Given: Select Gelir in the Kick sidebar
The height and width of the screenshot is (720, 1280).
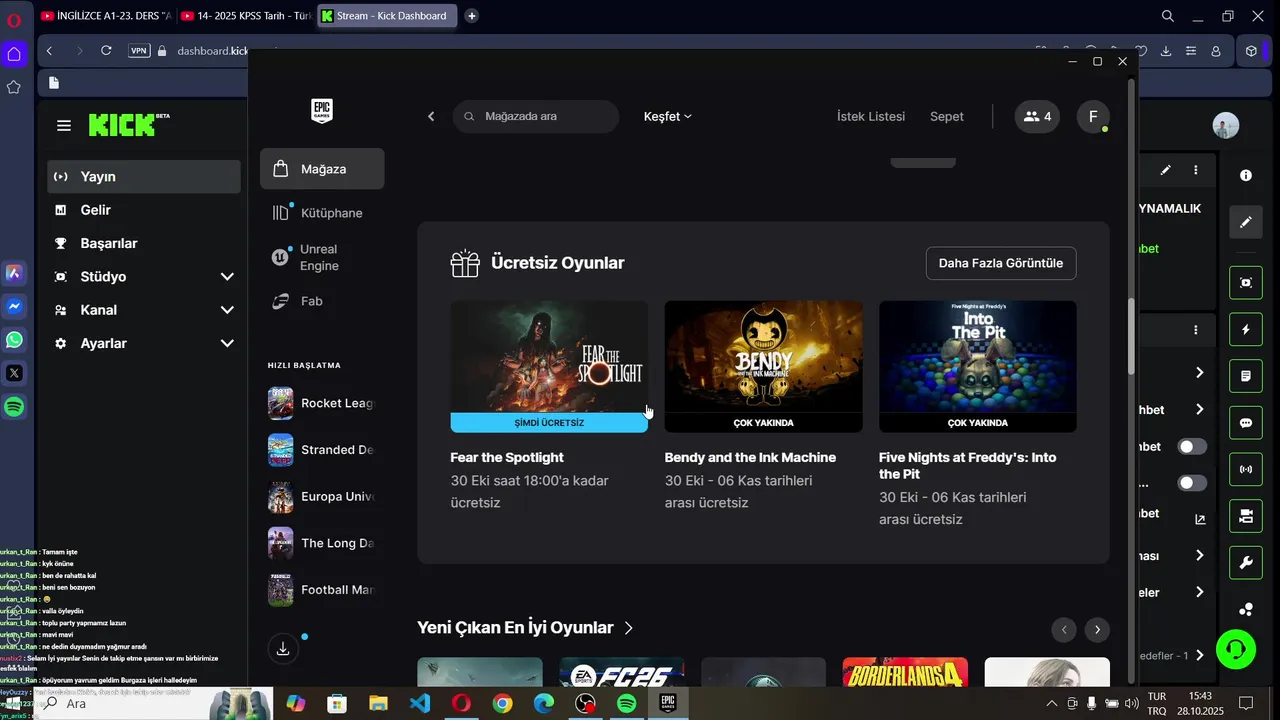Looking at the screenshot, I should pyautogui.click(x=144, y=210).
